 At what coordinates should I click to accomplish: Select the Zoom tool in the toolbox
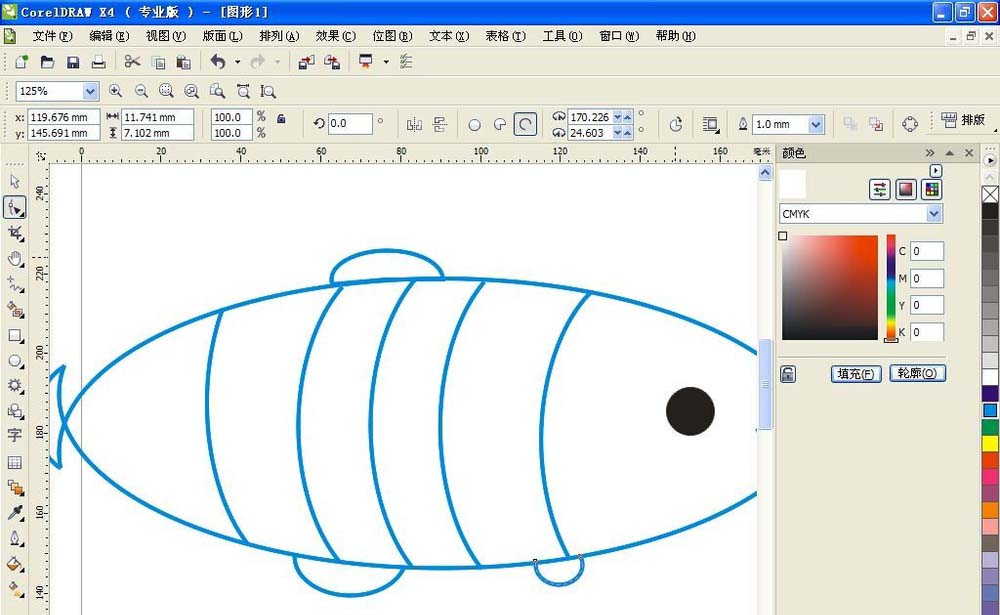tap(14, 259)
